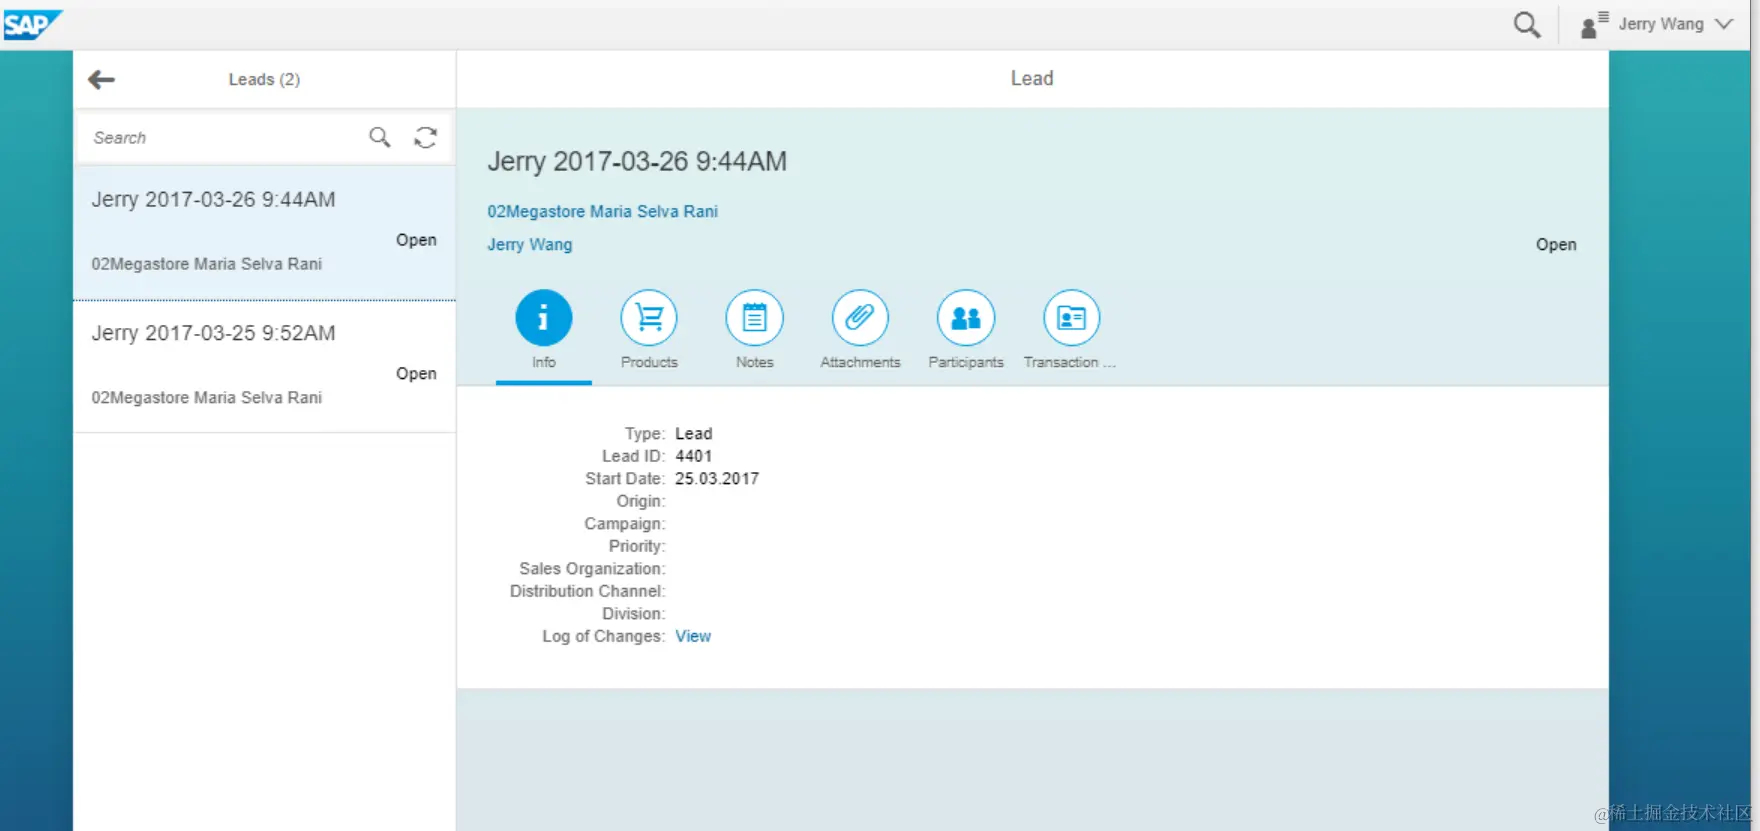Click the Transaction tab label
Screen dimensions: 1760x831
(1069, 363)
